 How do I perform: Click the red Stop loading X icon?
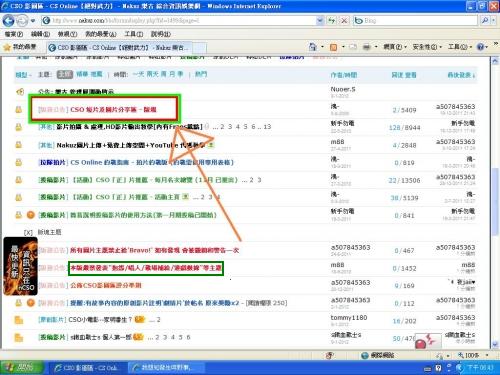point(344,21)
